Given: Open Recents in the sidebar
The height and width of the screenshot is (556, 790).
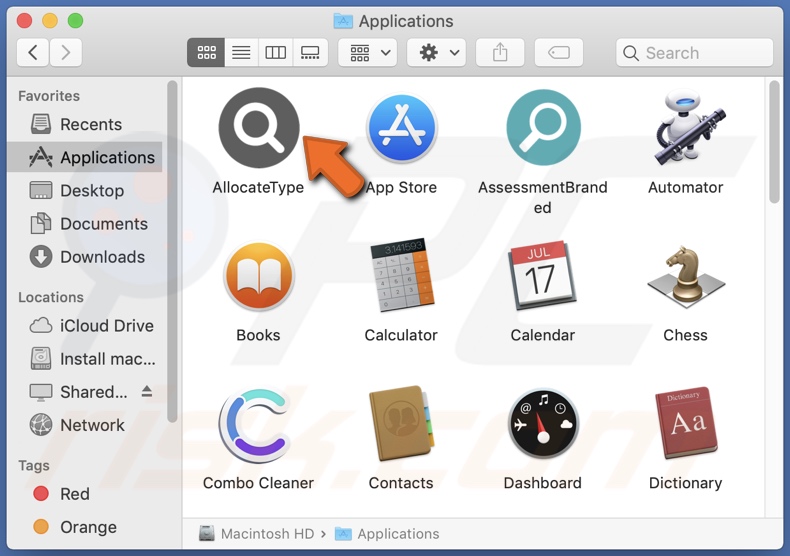Looking at the screenshot, I should pos(85,124).
